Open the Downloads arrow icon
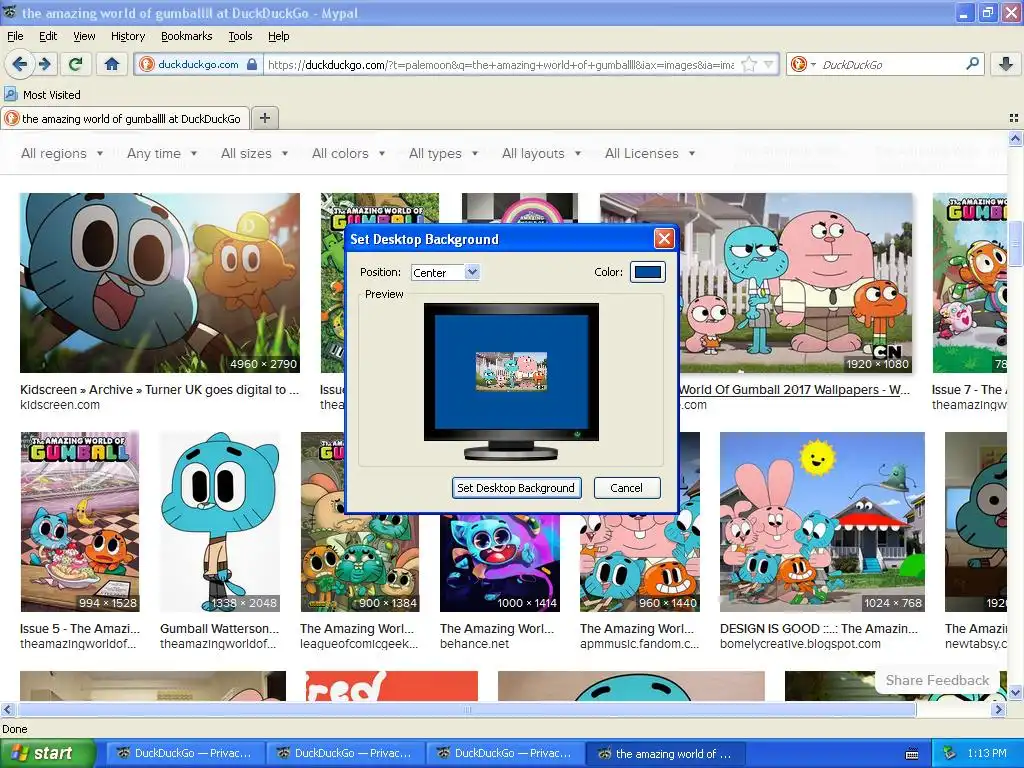1024x768 pixels. (x=1006, y=64)
